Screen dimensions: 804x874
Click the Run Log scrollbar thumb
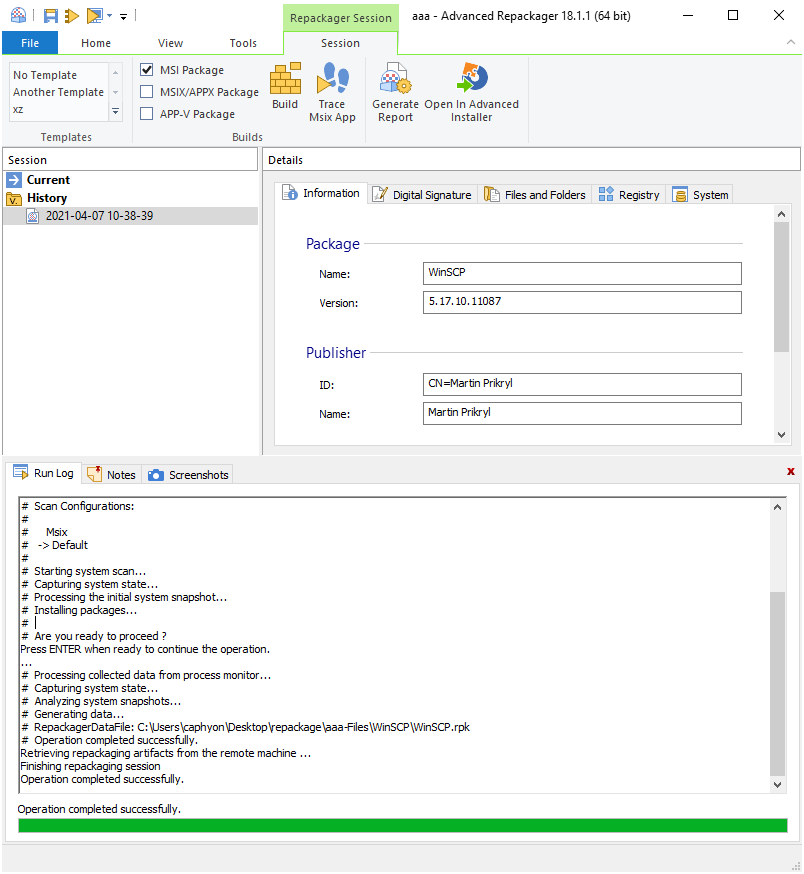click(777, 683)
